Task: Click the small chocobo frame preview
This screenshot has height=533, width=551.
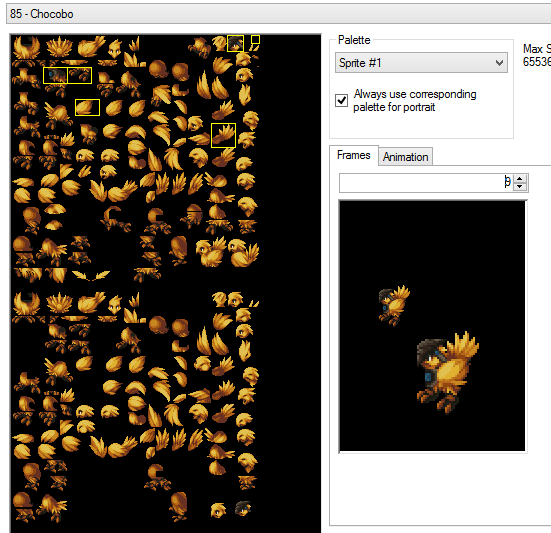Action: coord(394,305)
